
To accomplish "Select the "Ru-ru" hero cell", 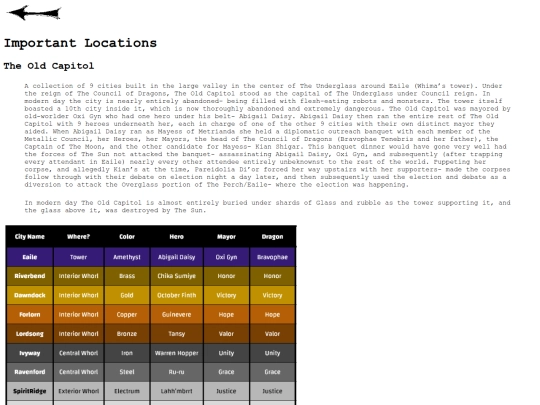I will [177, 372].
